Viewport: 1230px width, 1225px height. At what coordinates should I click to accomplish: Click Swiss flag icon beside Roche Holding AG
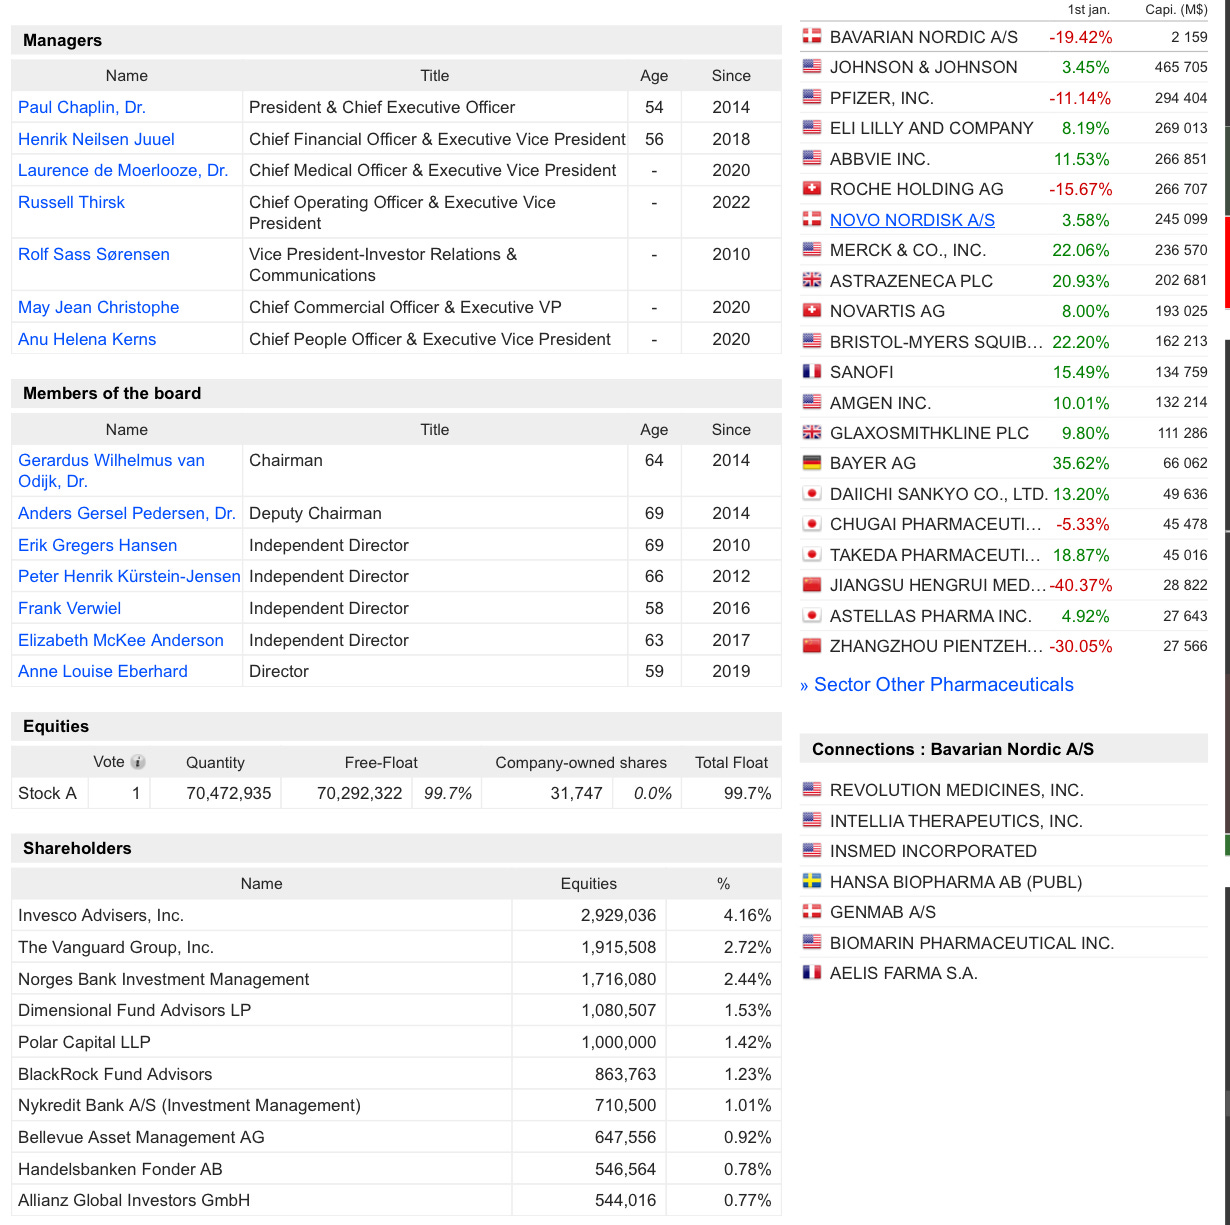pyautogui.click(x=812, y=189)
